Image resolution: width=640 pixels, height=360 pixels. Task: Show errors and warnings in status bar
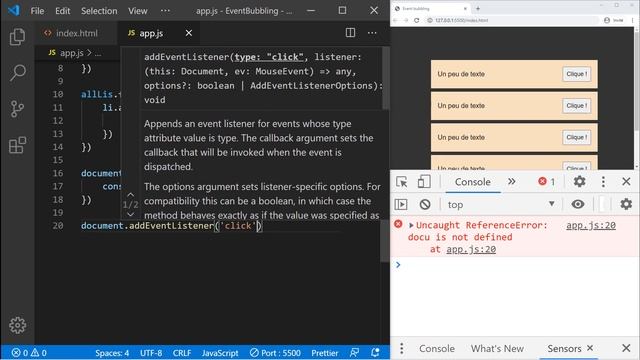pos(29,353)
